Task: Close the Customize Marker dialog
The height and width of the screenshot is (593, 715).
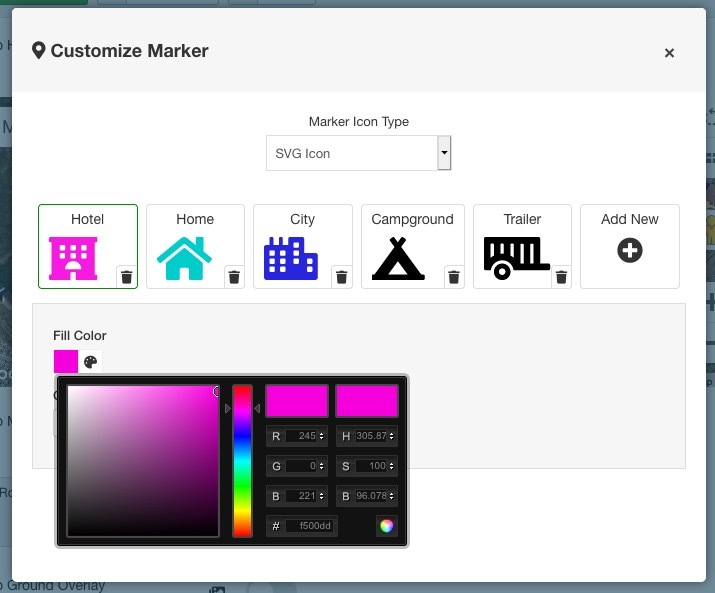Action: tap(669, 53)
